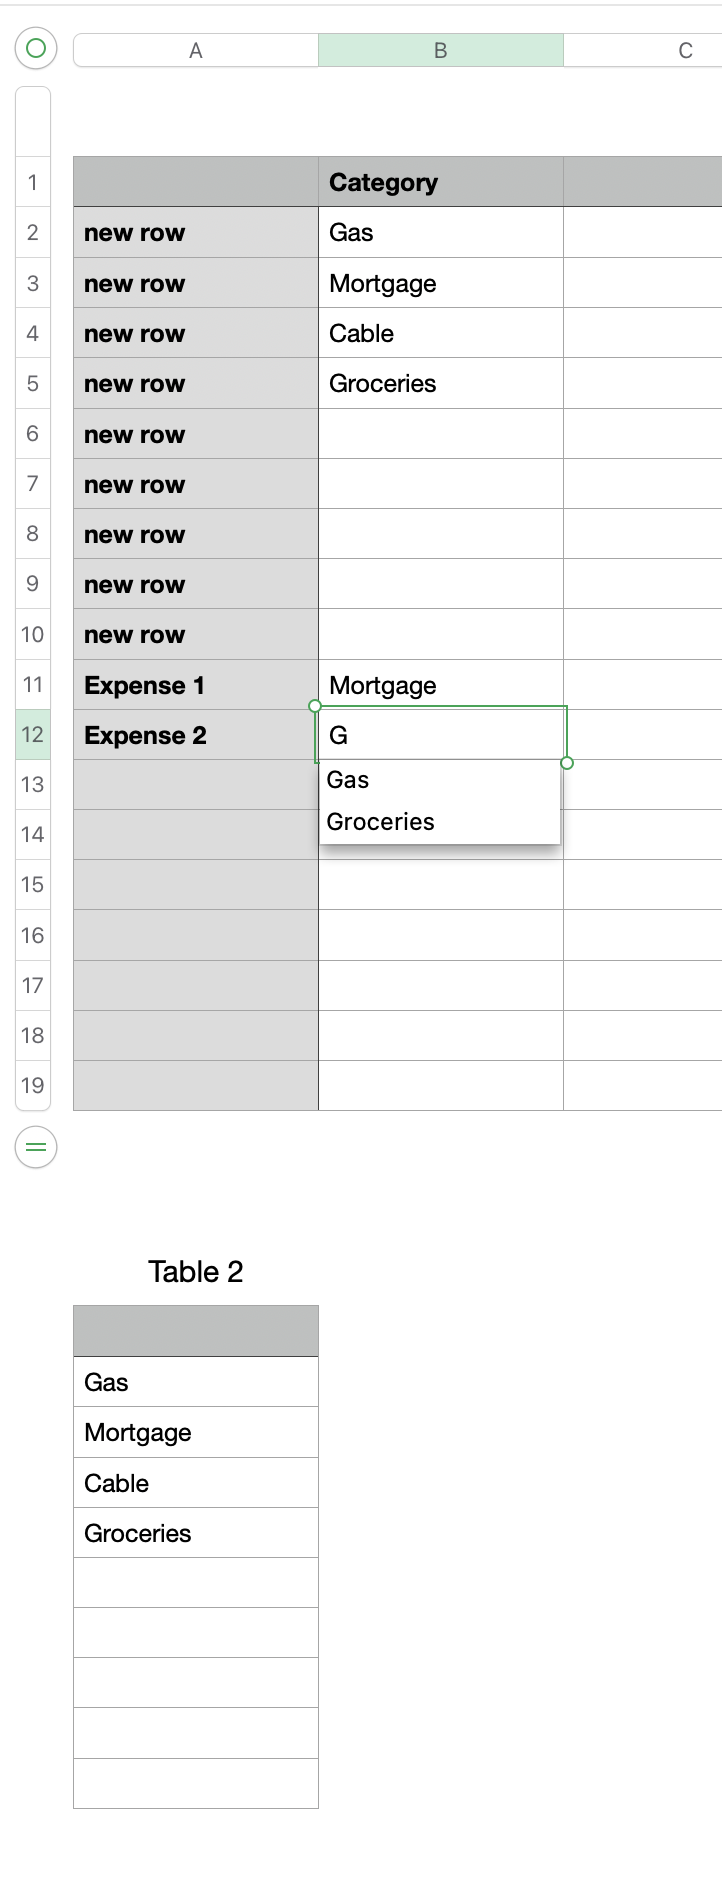The image size is (722, 1894).
Task: Select column B header
Action: pos(440,50)
